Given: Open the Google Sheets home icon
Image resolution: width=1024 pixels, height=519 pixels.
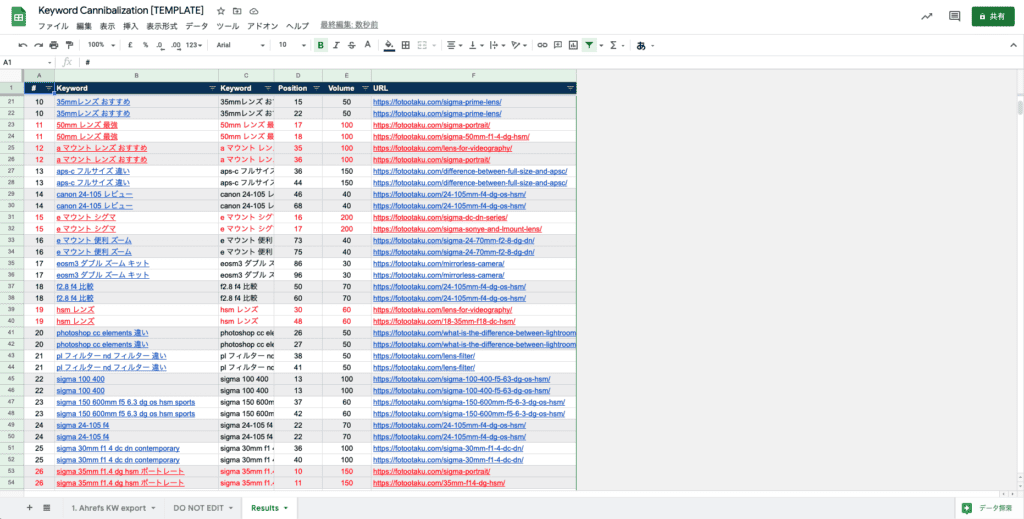Looking at the screenshot, I should (x=18, y=17).
